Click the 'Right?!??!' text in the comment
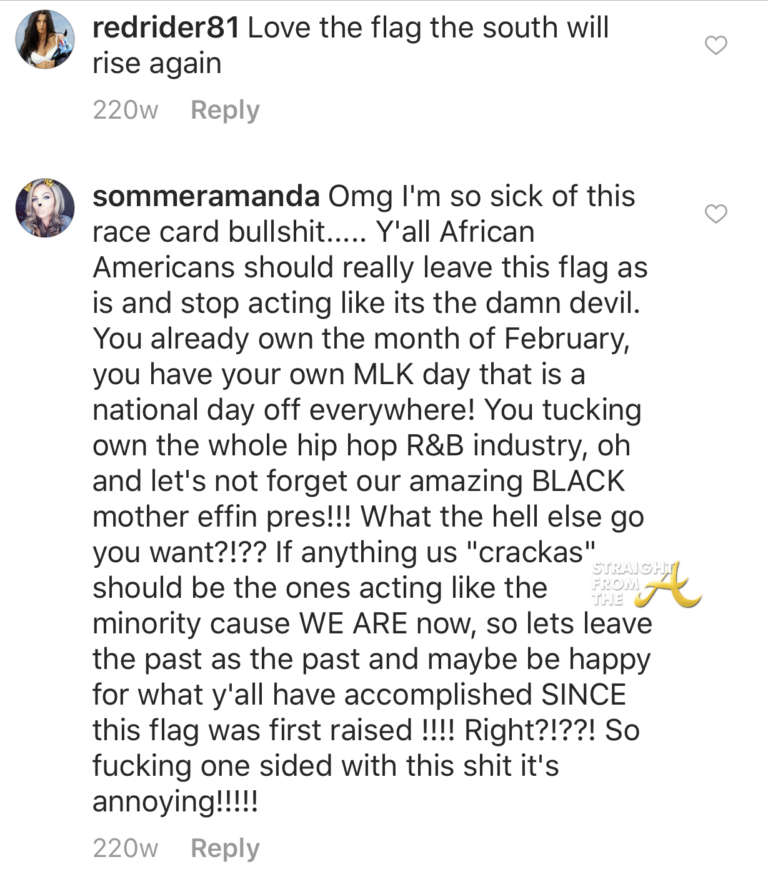The width and height of the screenshot is (768, 887). pyautogui.click(x=536, y=730)
